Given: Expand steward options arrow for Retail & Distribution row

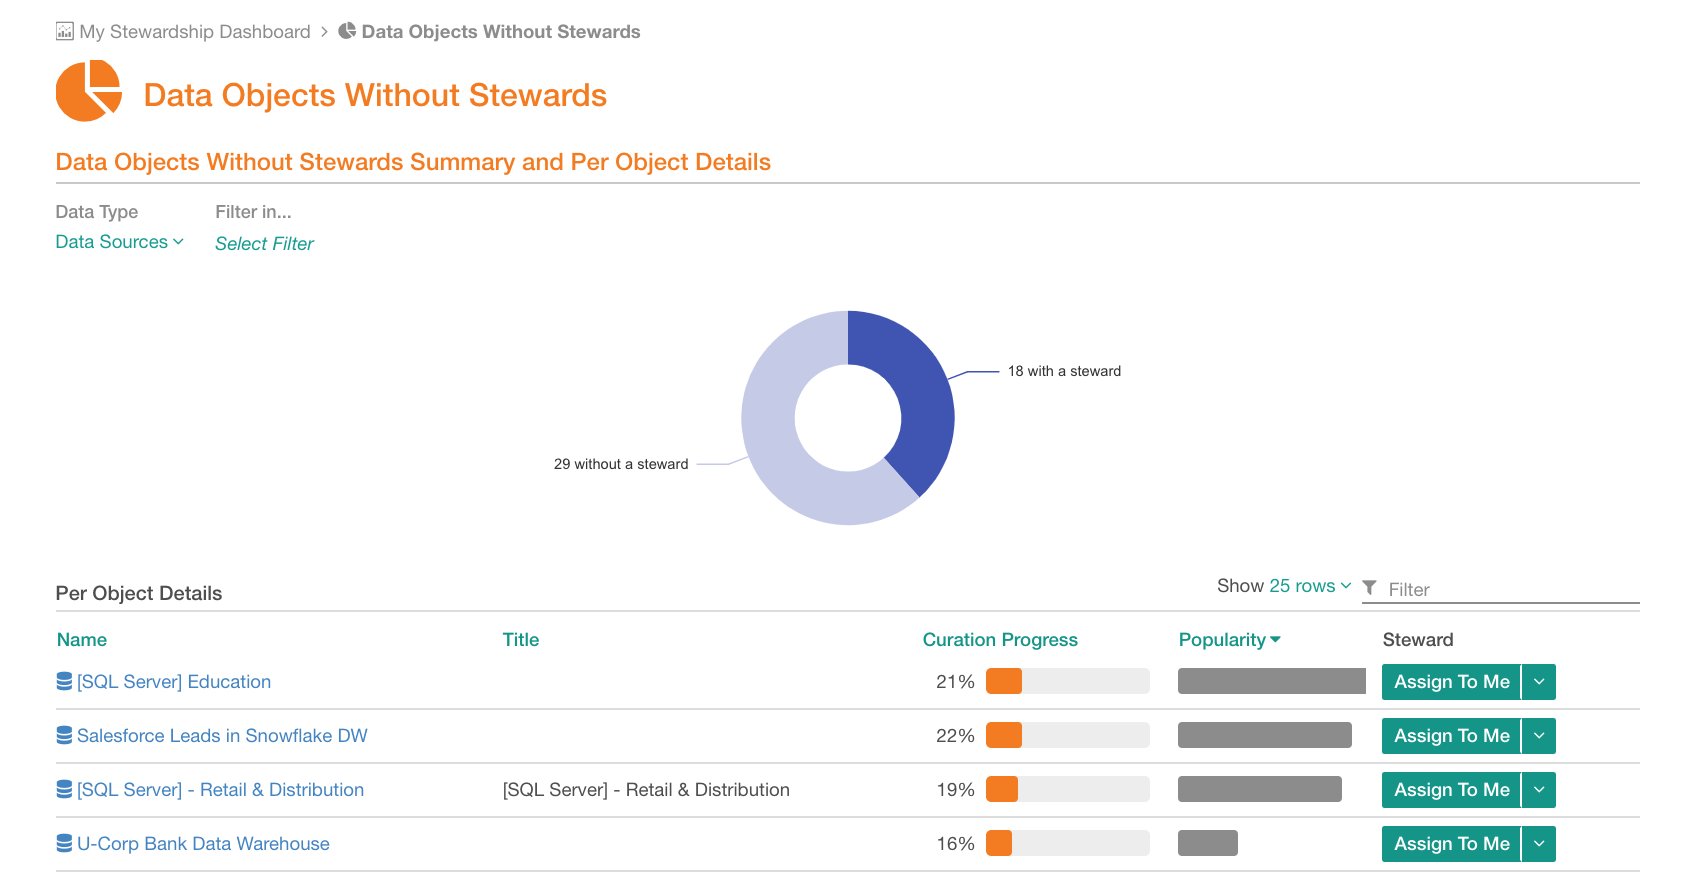Looking at the screenshot, I should 1539,790.
